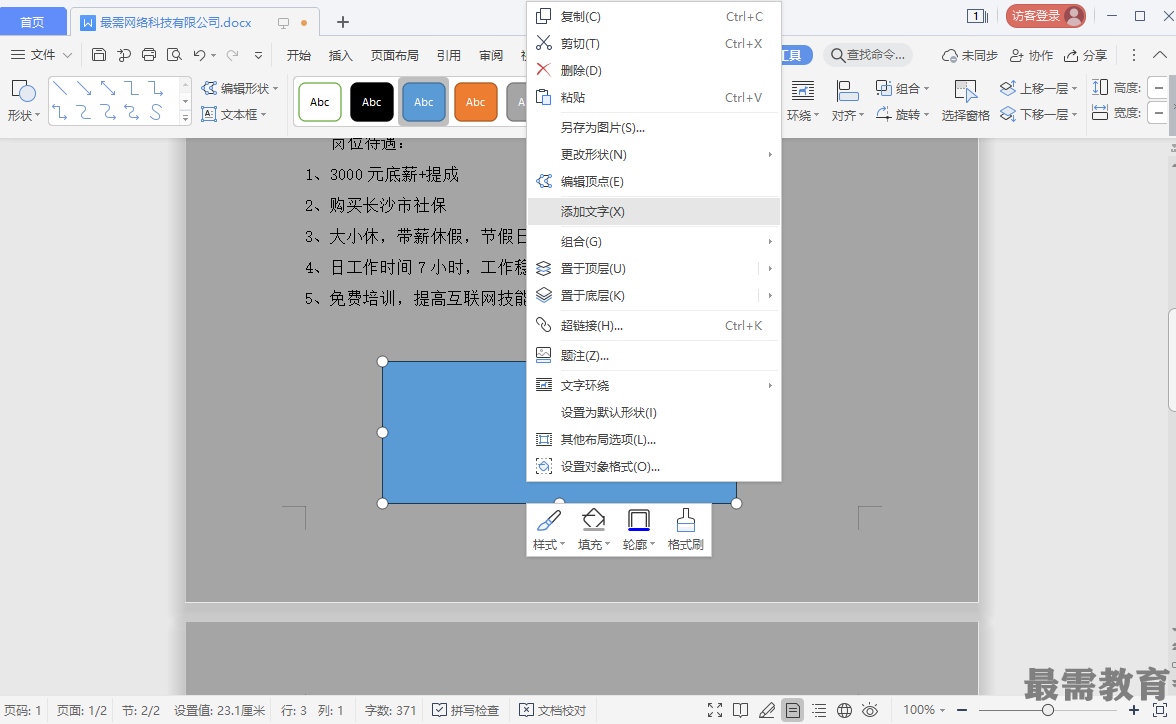Click the 格式刷 format painter on mini toolbar

[x=686, y=530]
